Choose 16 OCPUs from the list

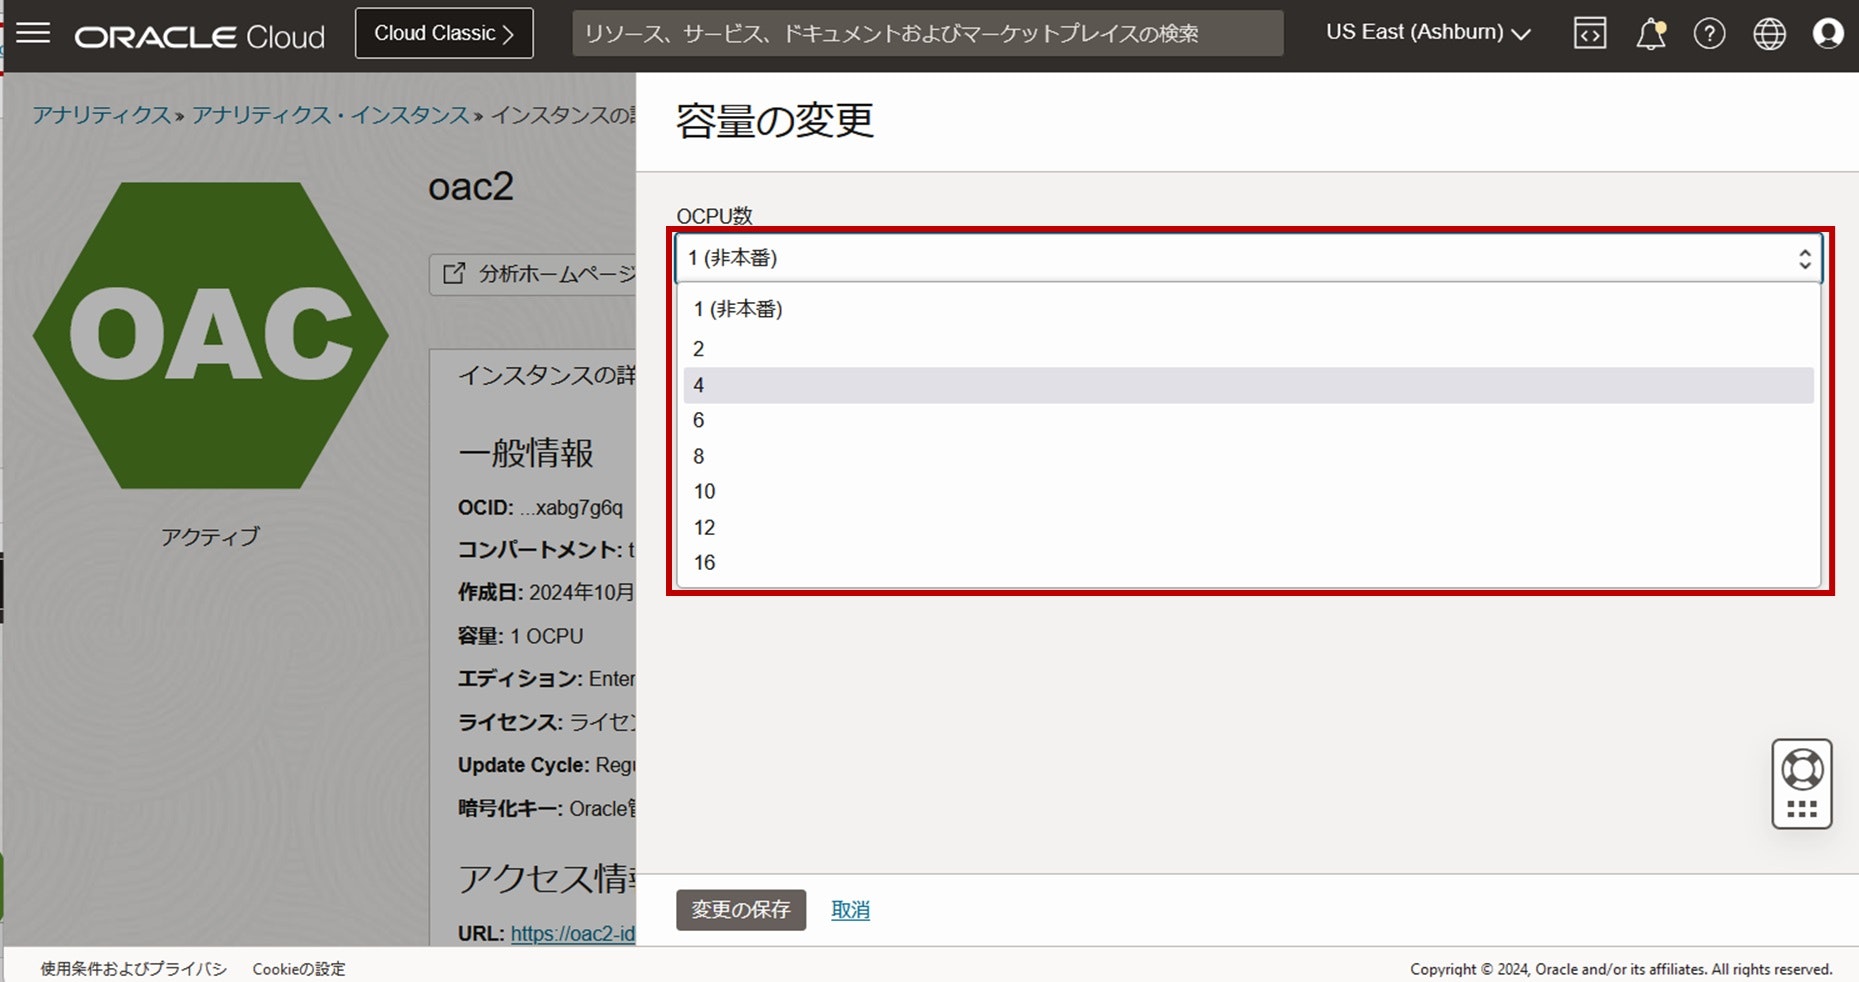coord(1248,562)
